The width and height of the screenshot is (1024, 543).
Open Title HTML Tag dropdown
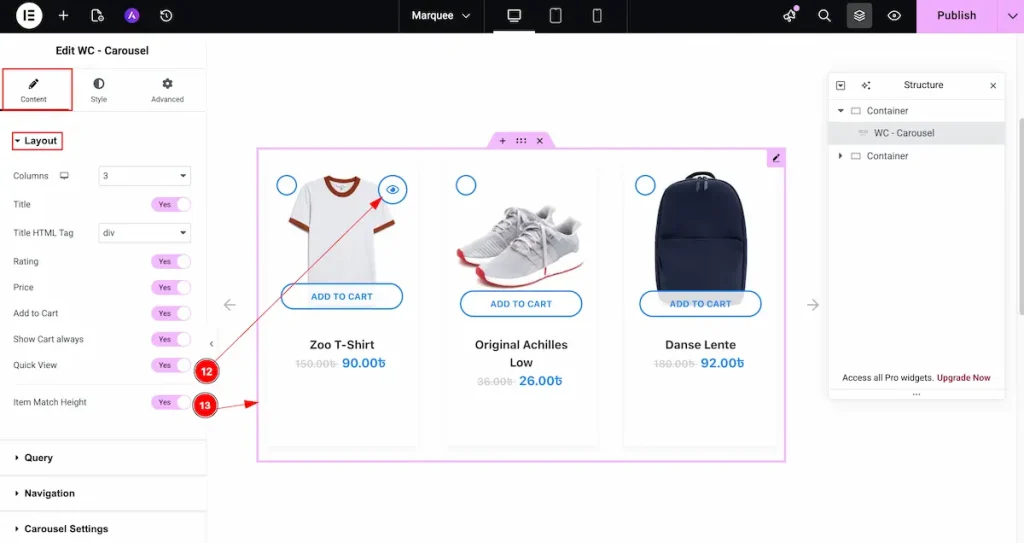tap(144, 233)
